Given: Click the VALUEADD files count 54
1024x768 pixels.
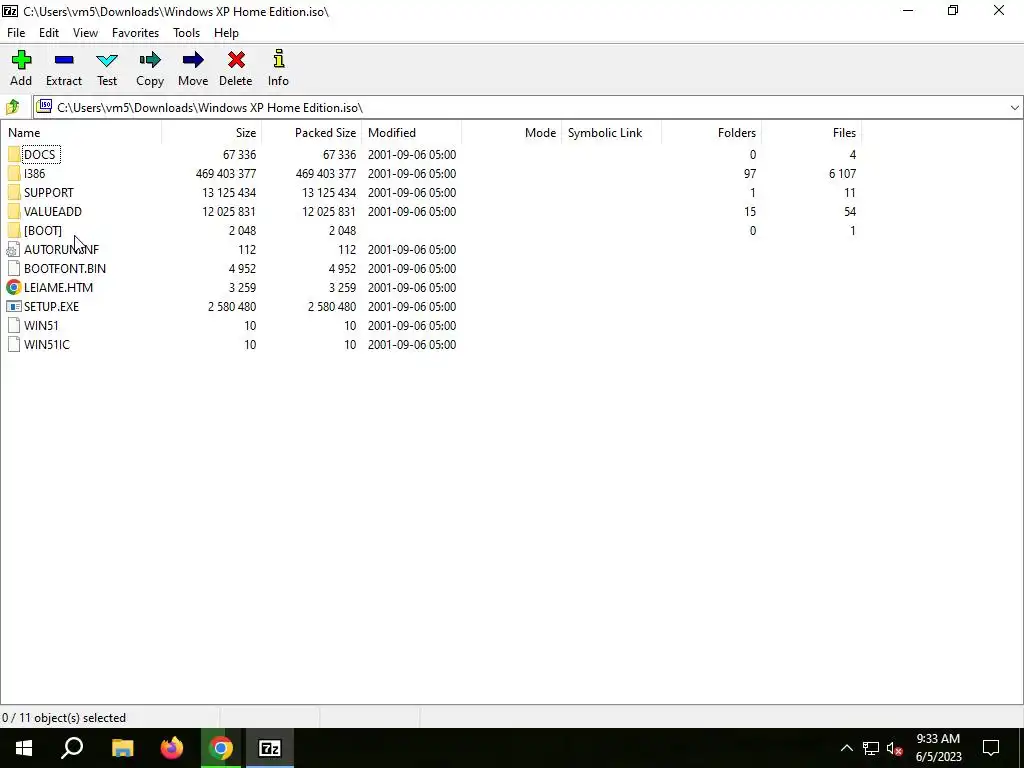Looking at the screenshot, I should coord(850,212).
